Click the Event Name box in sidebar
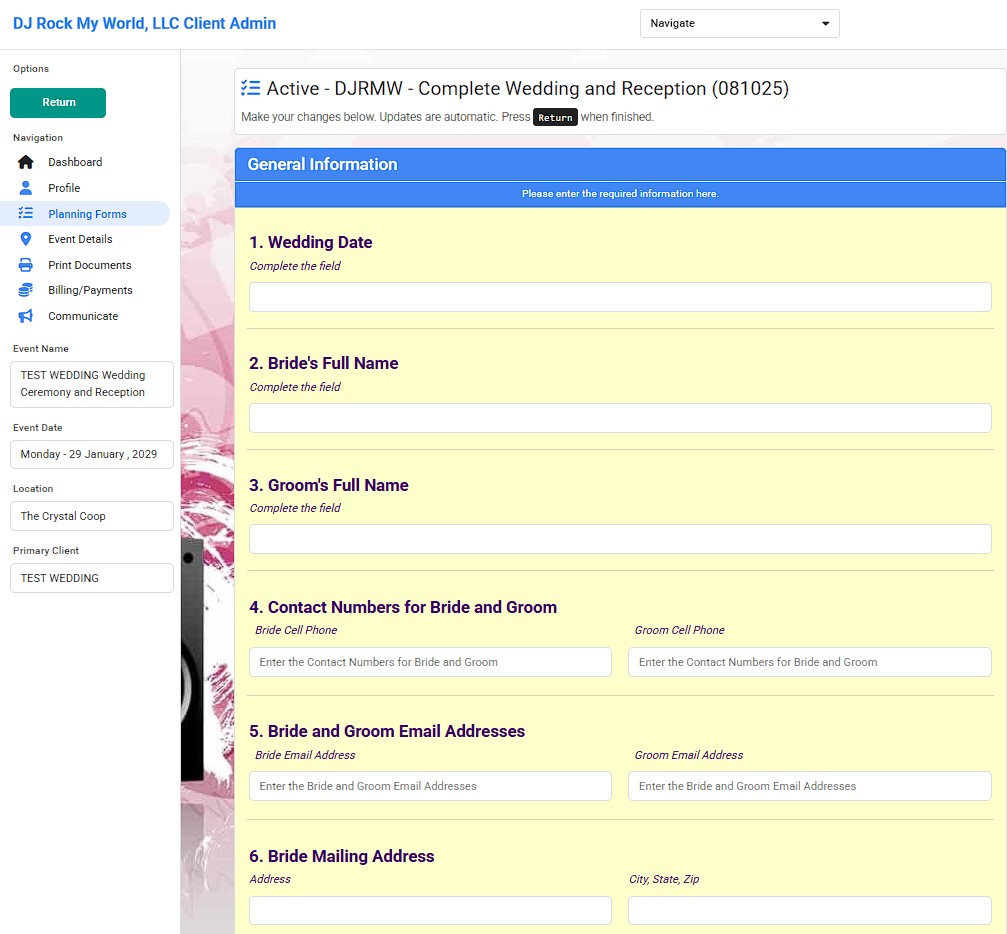 (x=92, y=384)
